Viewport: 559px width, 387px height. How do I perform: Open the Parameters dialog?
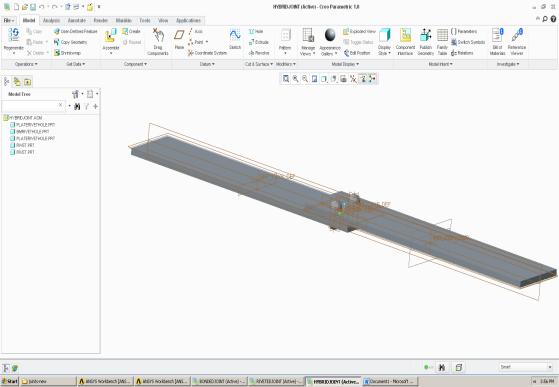(x=464, y=31)
